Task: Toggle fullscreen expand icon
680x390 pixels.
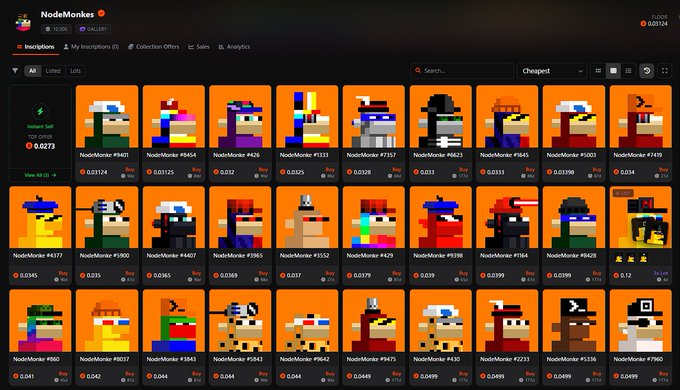Action: coord(664,71)
